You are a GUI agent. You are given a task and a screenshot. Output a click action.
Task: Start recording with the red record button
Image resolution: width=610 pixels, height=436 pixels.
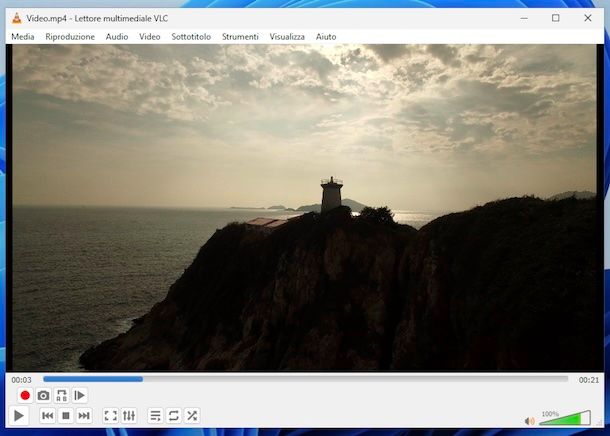click(25, 396)
